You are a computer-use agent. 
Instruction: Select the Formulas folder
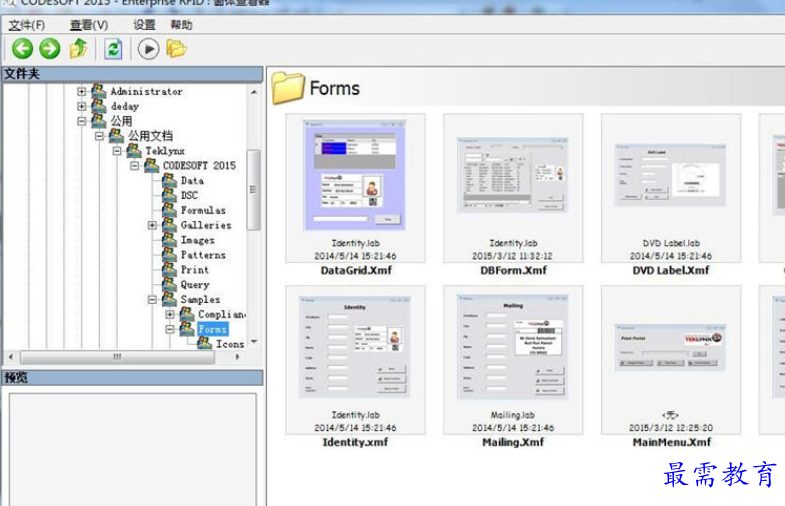[x=203, y=210]
